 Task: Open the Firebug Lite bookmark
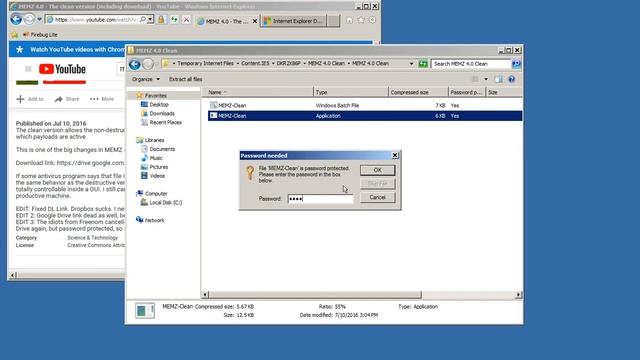(40, 35)
